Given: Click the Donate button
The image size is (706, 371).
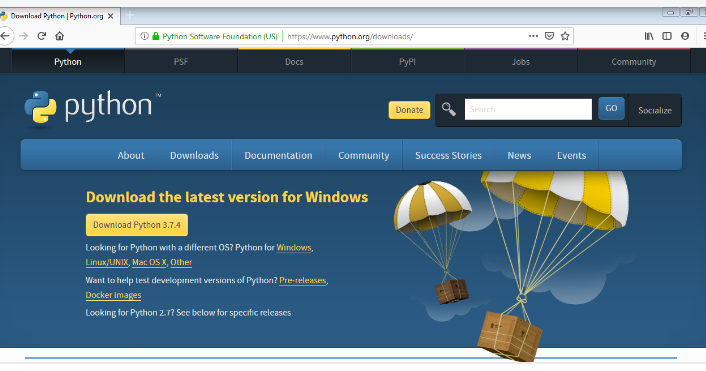Looking at the screenshot, I should point(409,110).
